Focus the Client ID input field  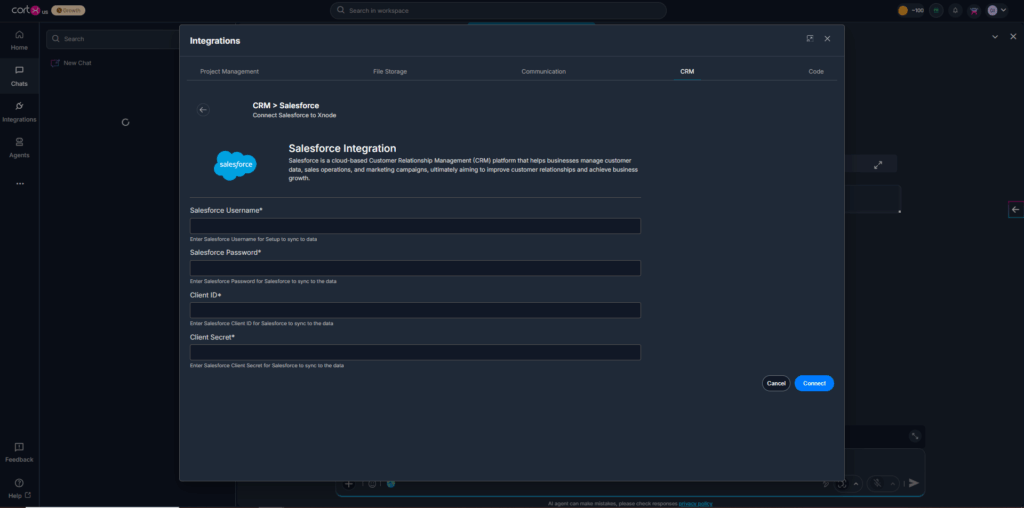click(x=415, y=310)
